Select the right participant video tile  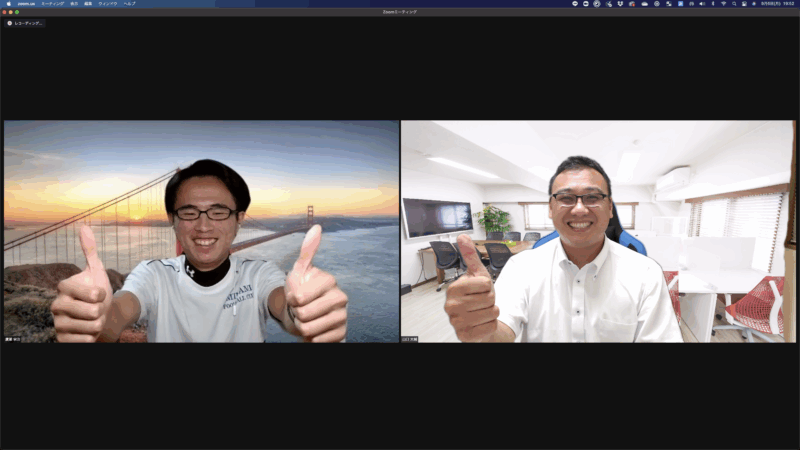pos(598,232)
